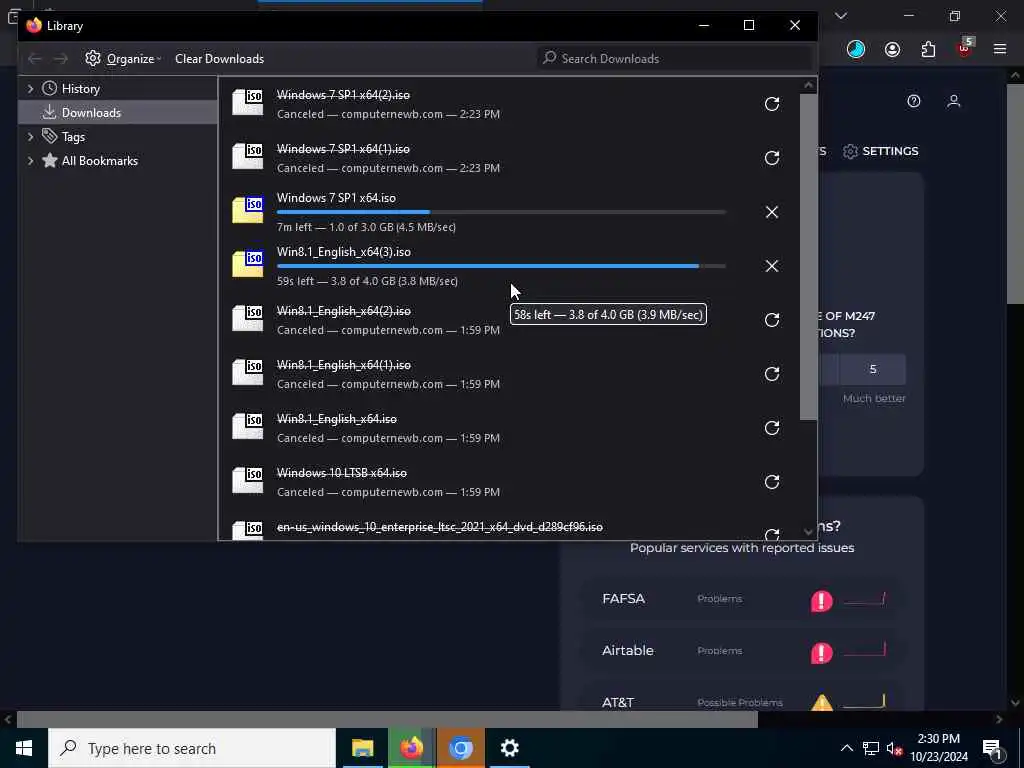
Task: Click the Airtable red alert icon
Action: [x=822, y=652]
